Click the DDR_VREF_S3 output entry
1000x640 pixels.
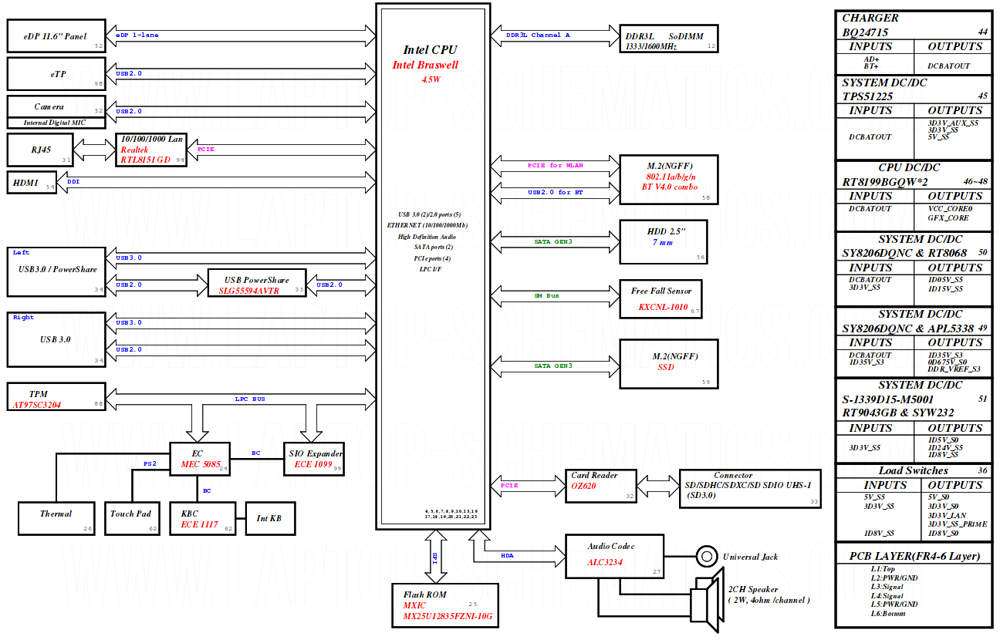pos(954,369)
